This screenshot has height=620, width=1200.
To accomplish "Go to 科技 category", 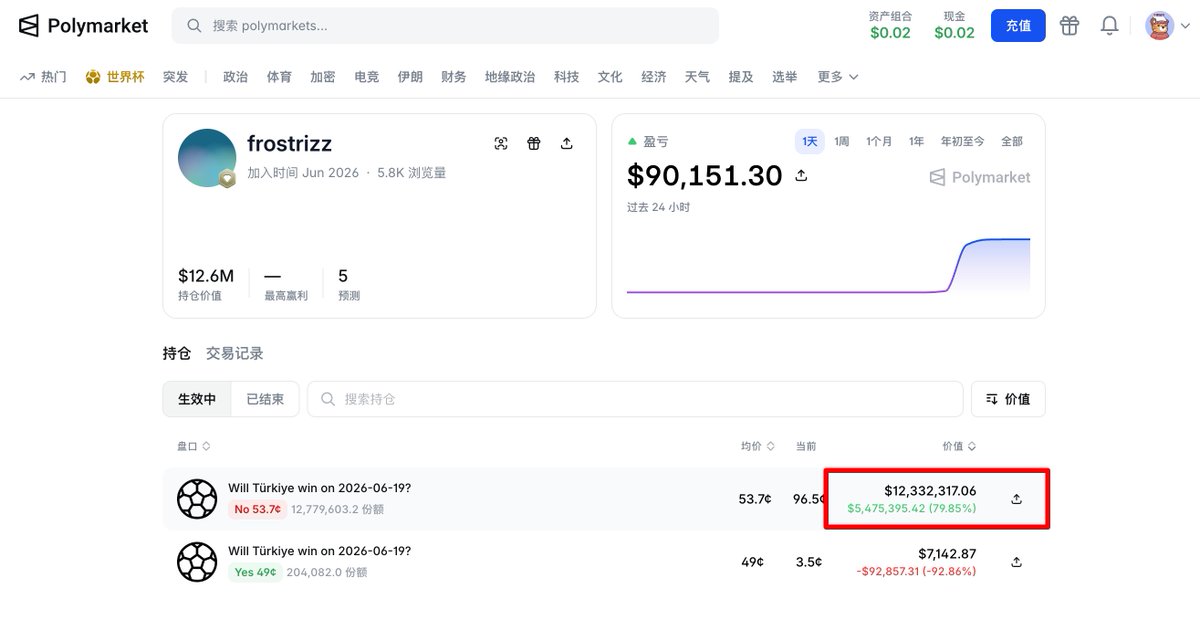I will coord(567,77).
